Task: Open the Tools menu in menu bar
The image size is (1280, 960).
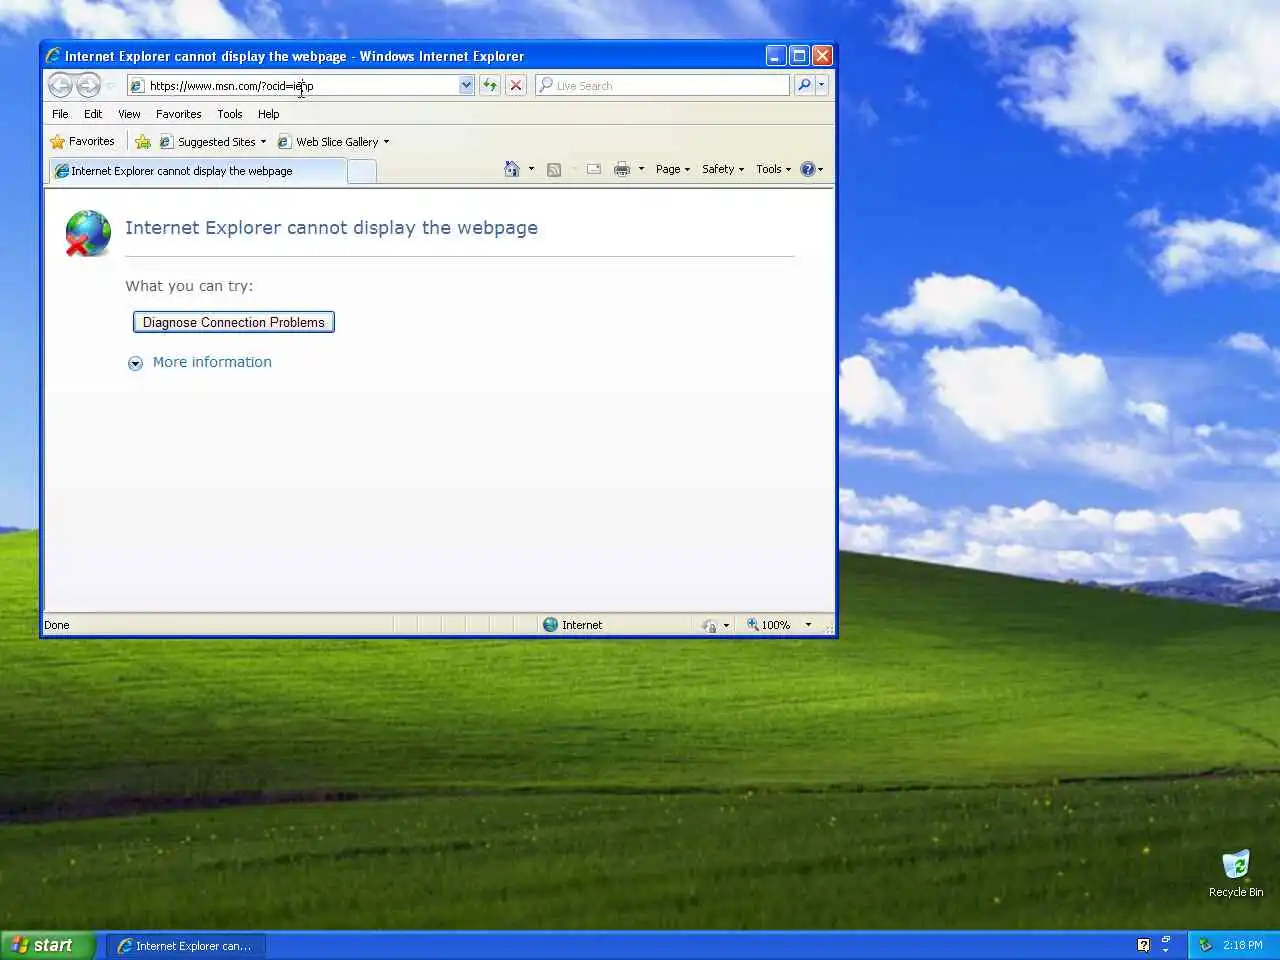Action: click(230, 114)
